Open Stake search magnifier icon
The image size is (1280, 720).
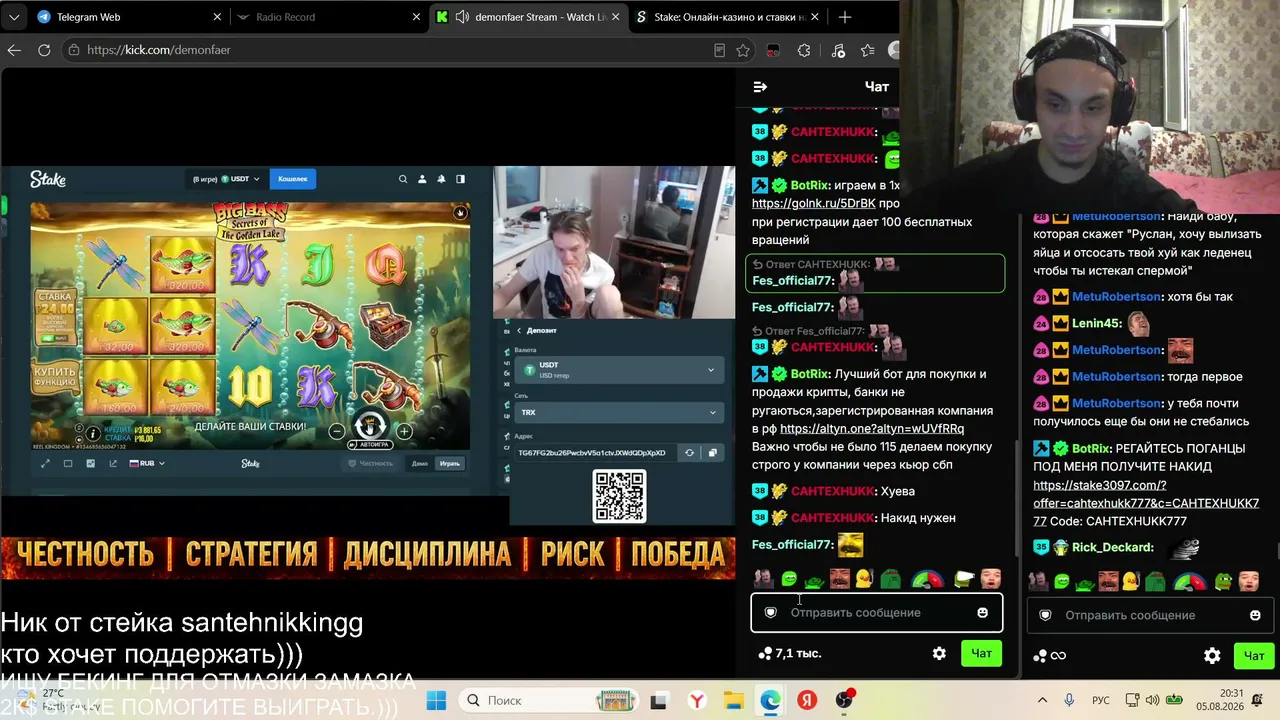tap(403, 179)
